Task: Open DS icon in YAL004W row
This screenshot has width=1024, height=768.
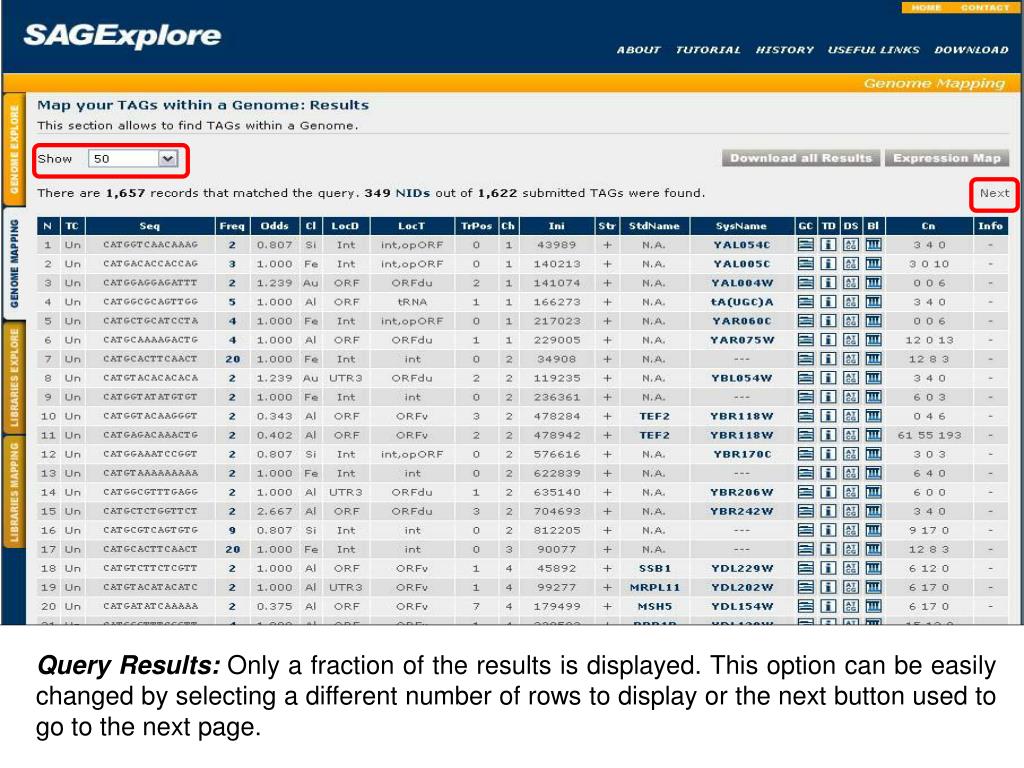Action: click(850, 283)
